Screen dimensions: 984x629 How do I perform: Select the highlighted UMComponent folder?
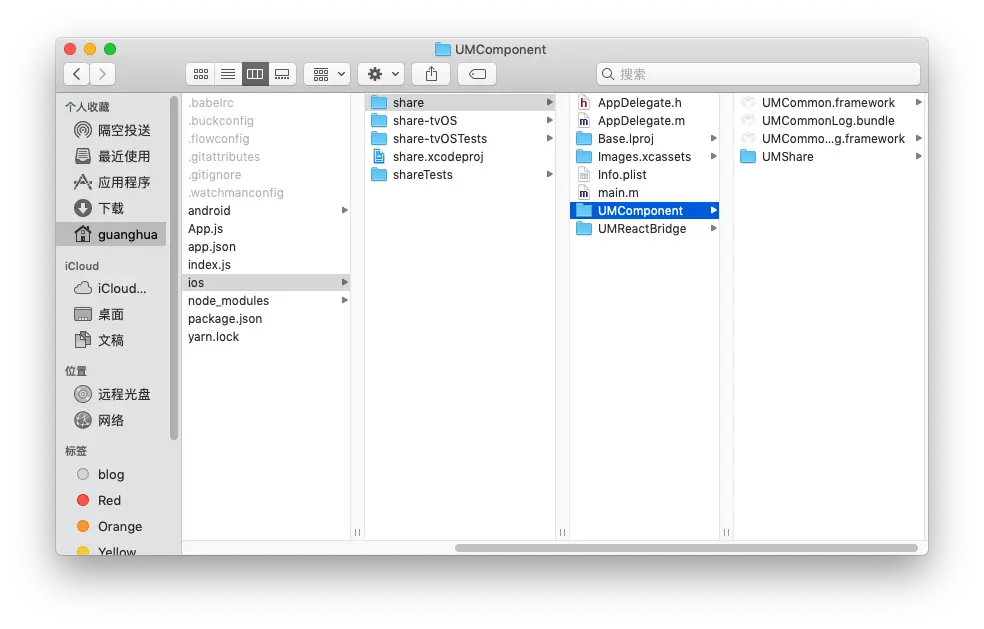click(x=644, y=210)
